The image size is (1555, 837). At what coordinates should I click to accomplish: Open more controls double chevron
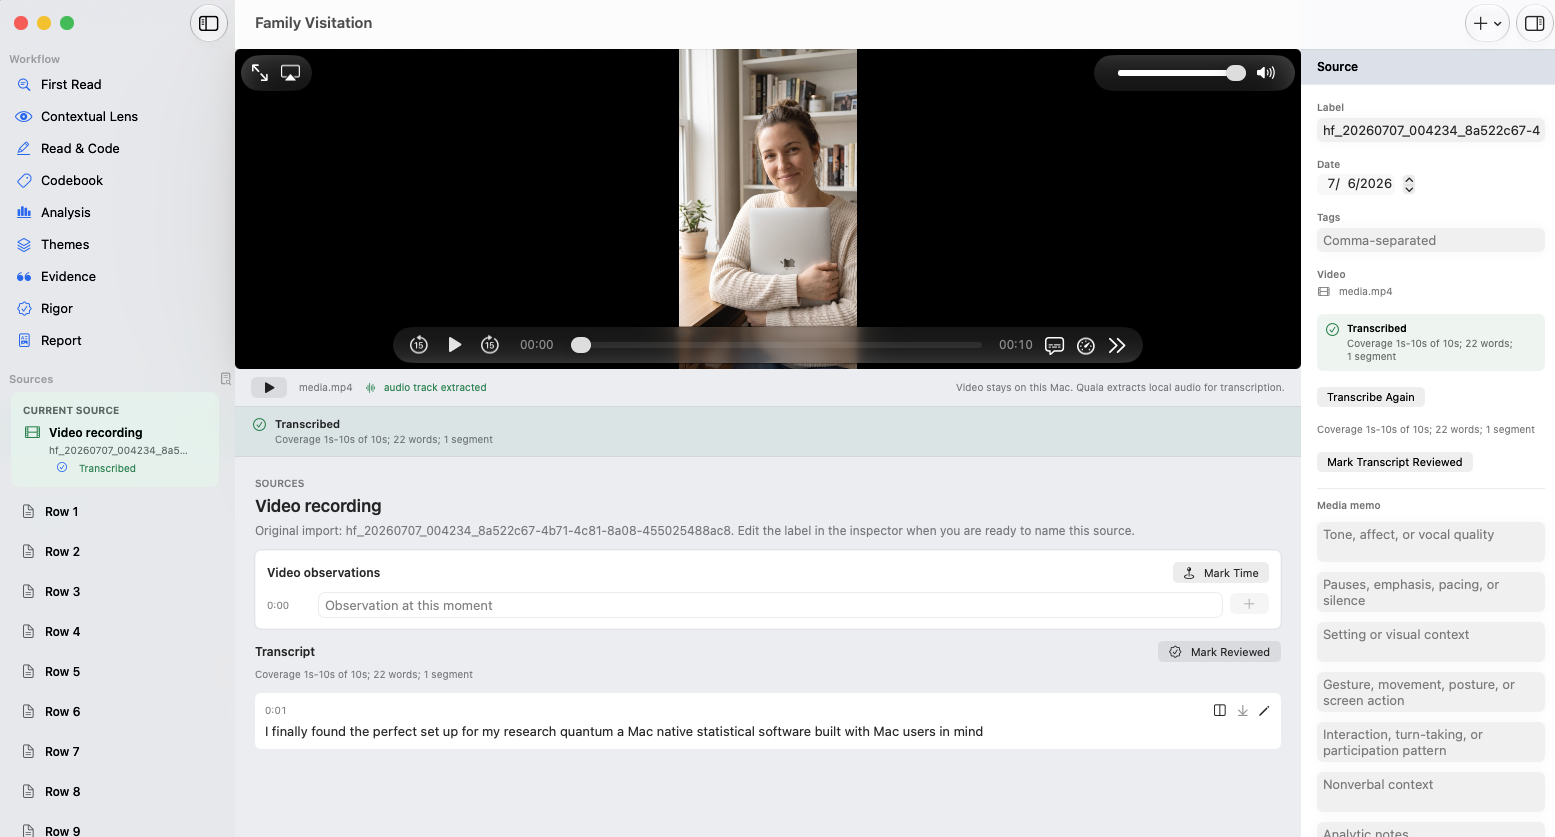[1117, 345]
